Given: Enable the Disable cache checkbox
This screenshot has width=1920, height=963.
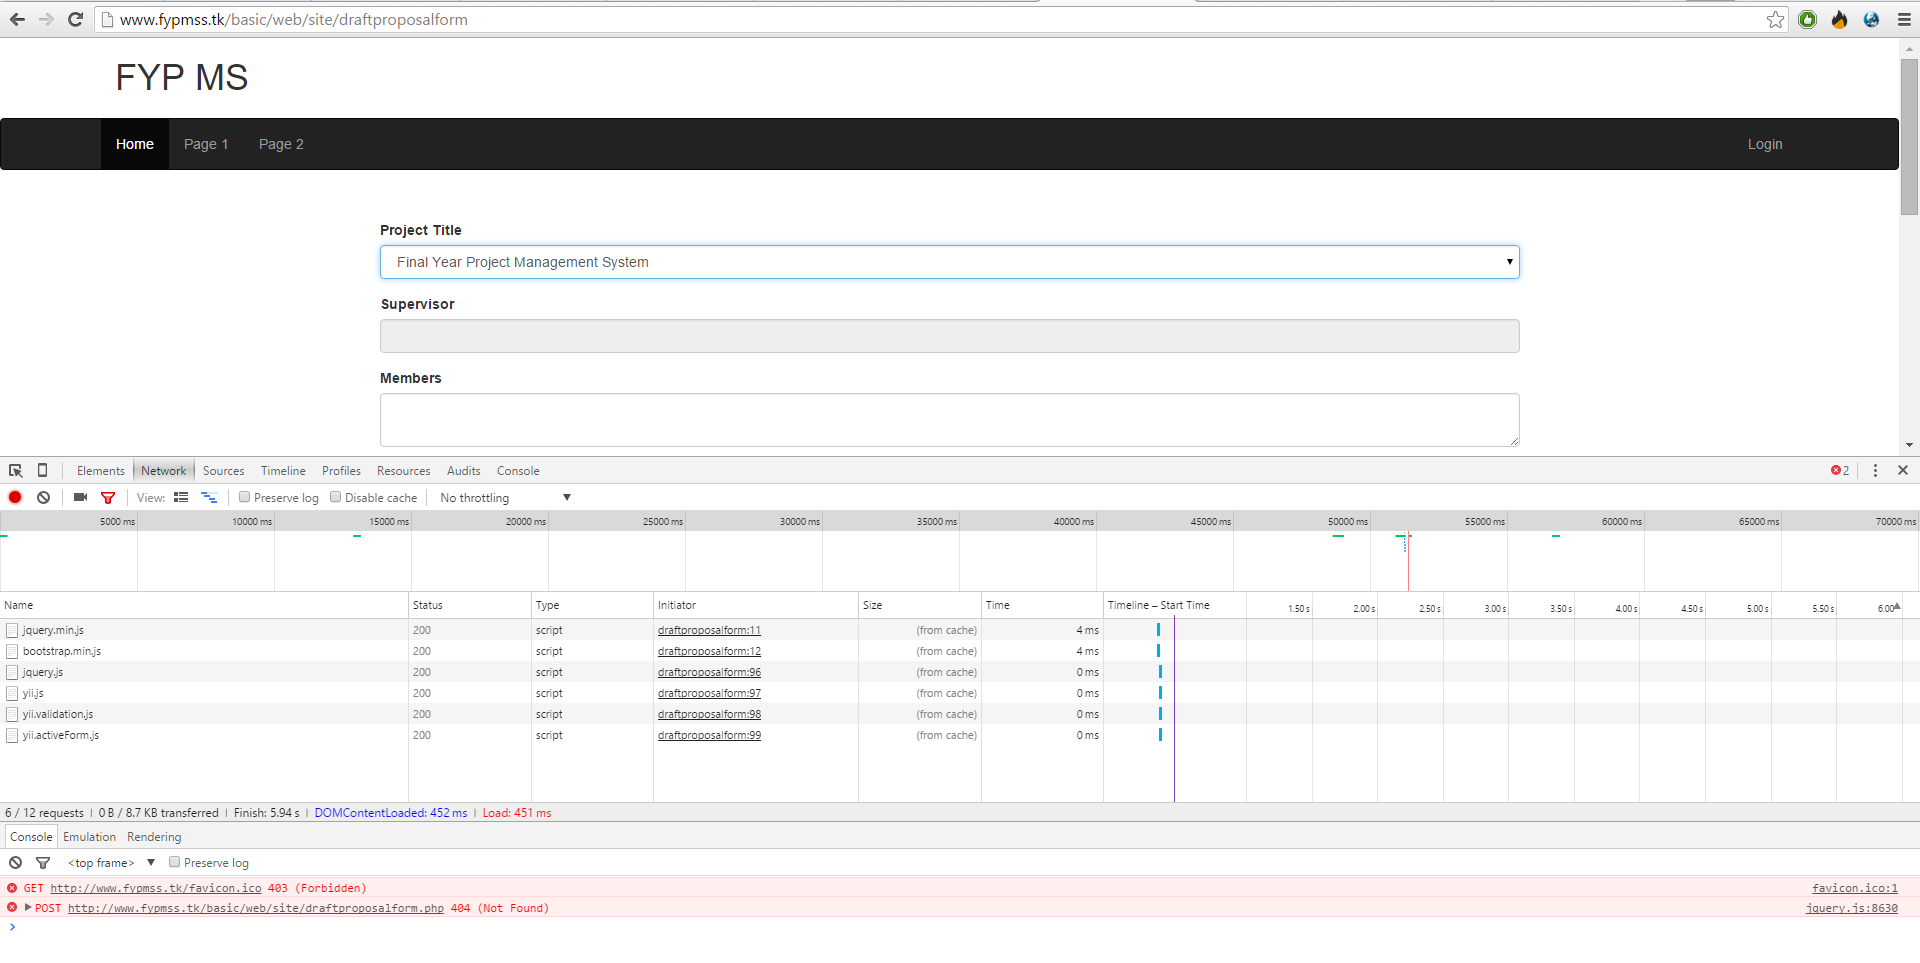Looking at the screenshot, I should [336, 497].
